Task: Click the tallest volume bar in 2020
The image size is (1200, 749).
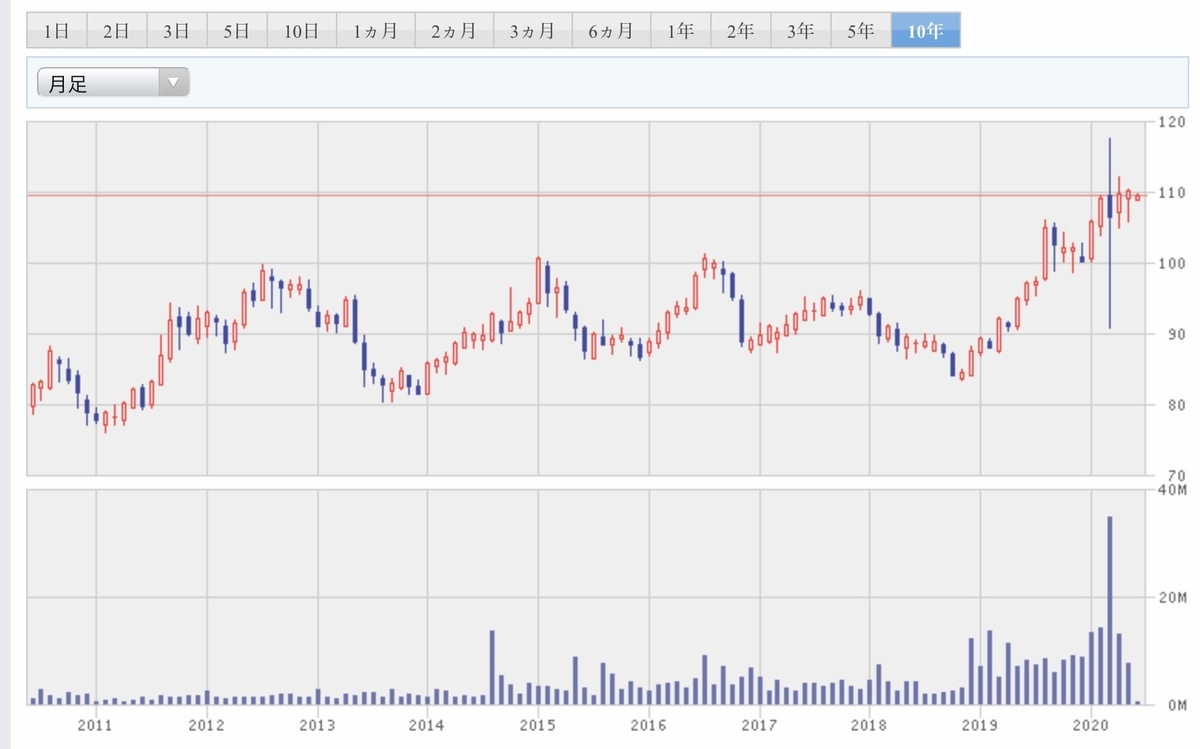Action: (x=1110, y=610)
